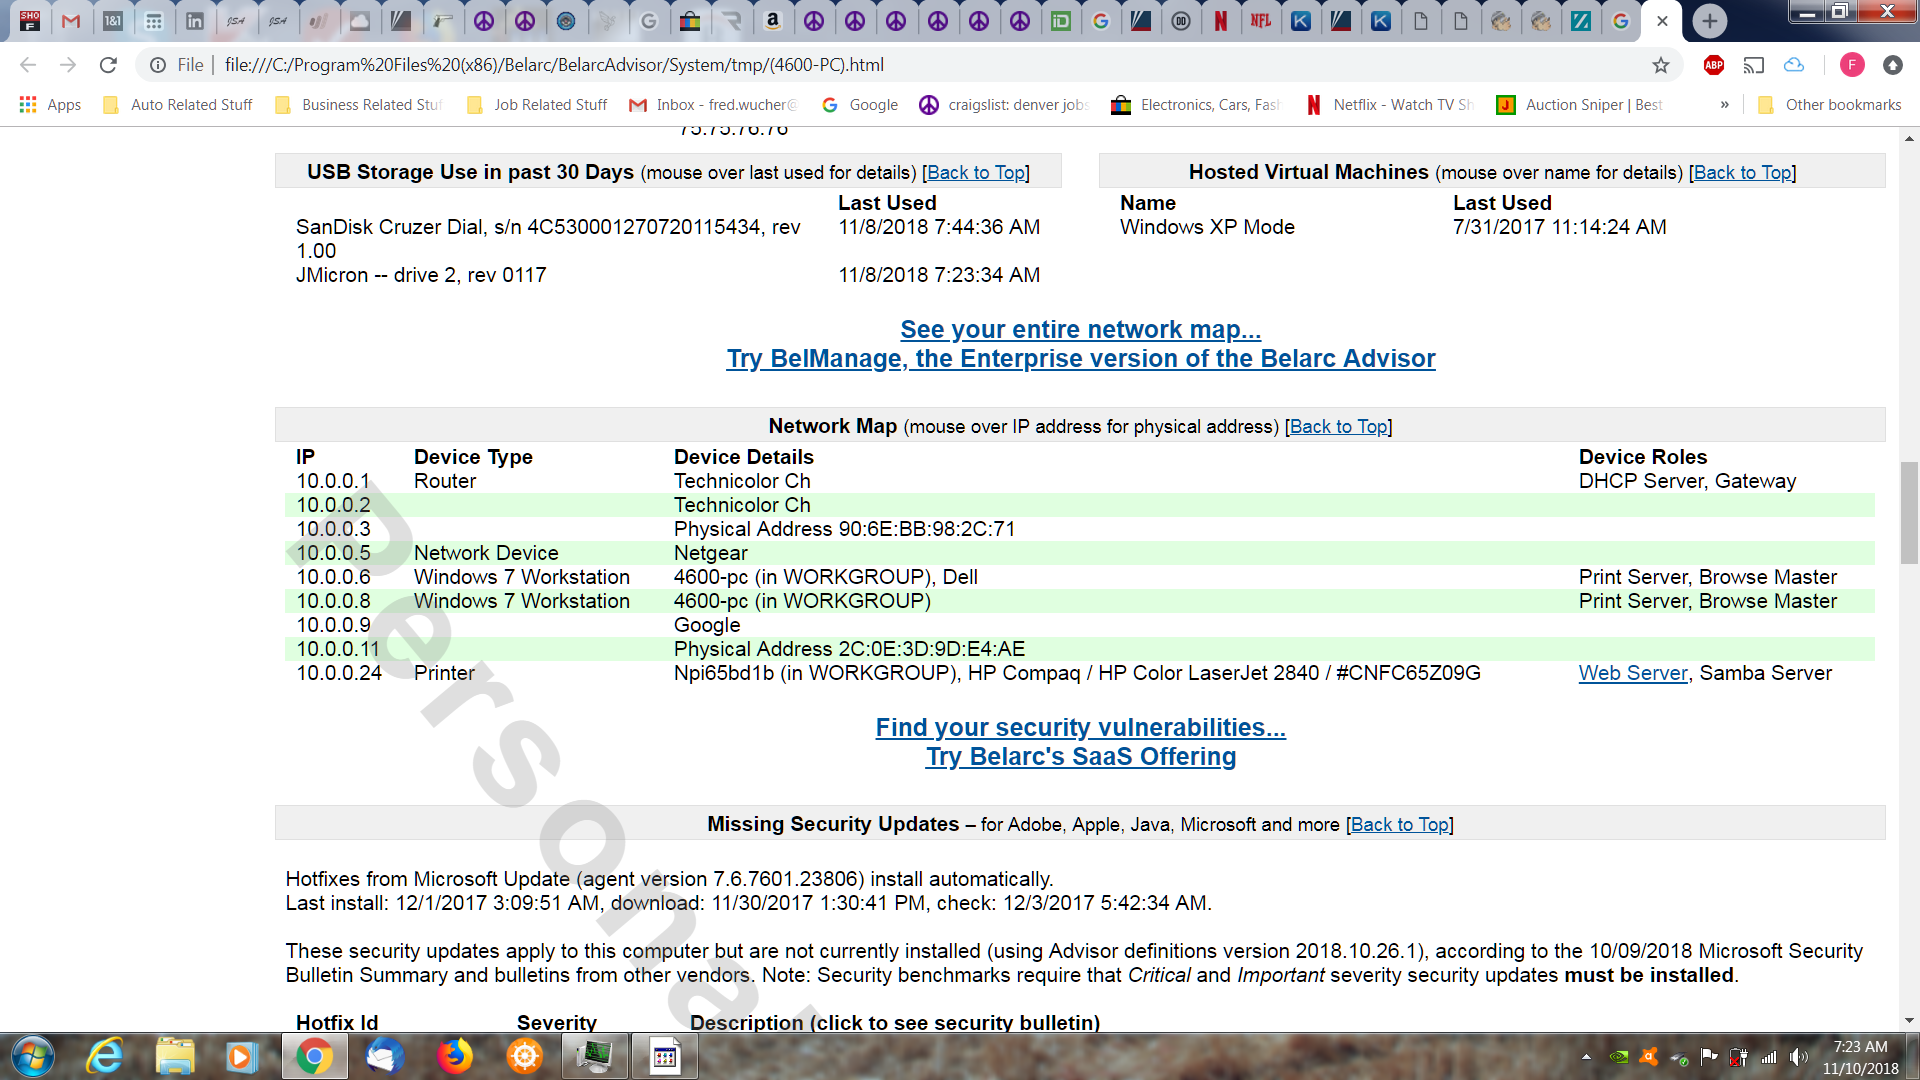Bookmark this page with star icon
Viewport: 1920px width, 1080px height.
[1661, 65]
